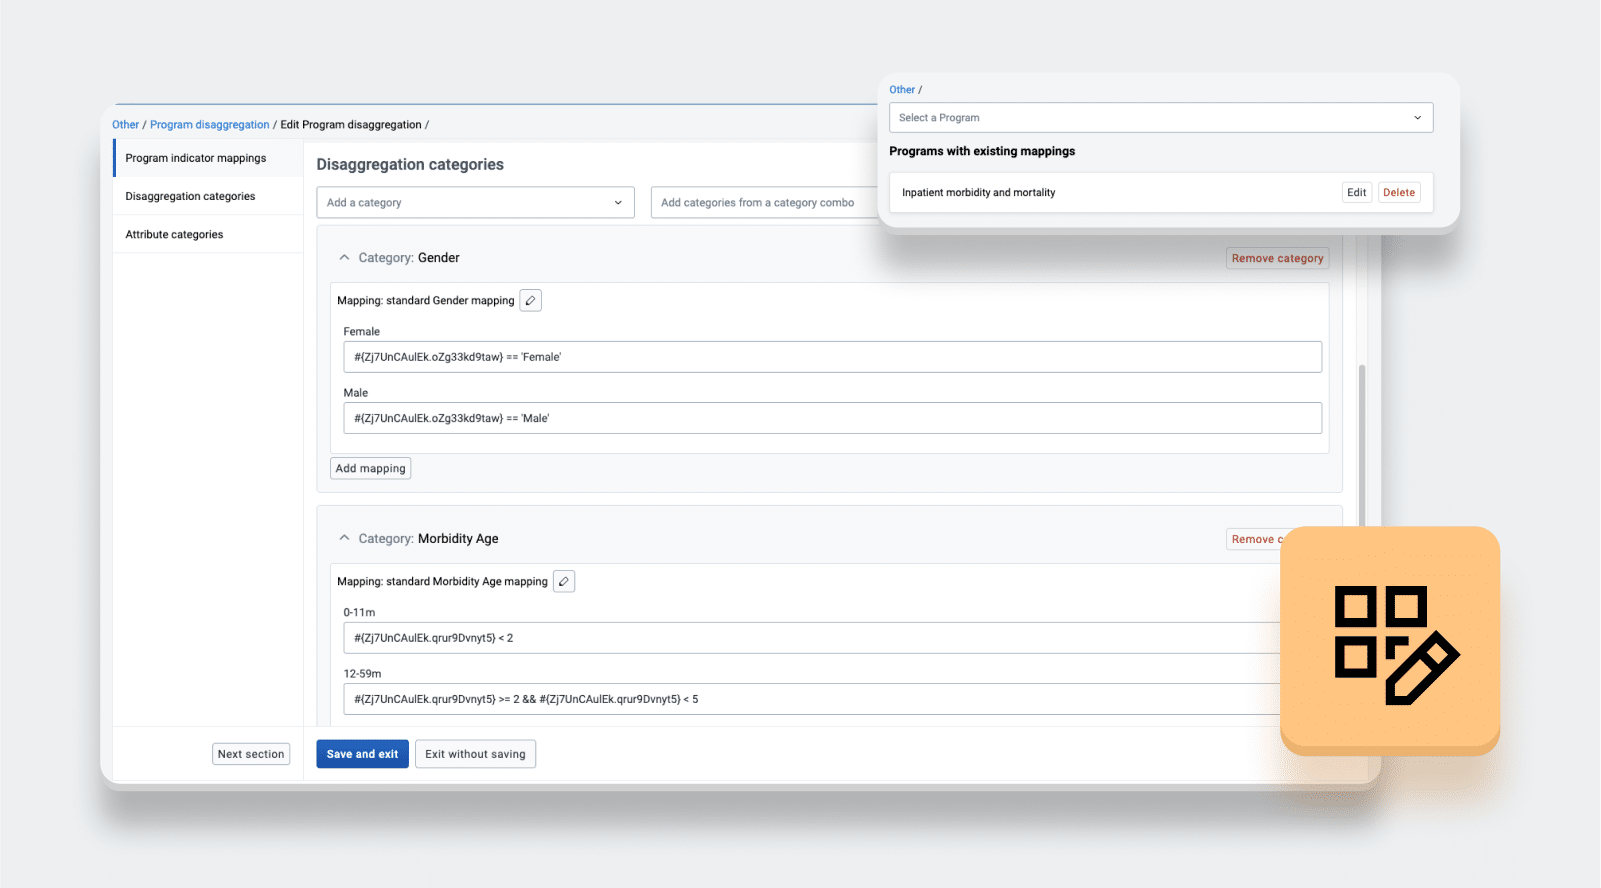Collapse the Morbidity Age category section
This screenshot has height=888, width=1601.
coord(344,539)
